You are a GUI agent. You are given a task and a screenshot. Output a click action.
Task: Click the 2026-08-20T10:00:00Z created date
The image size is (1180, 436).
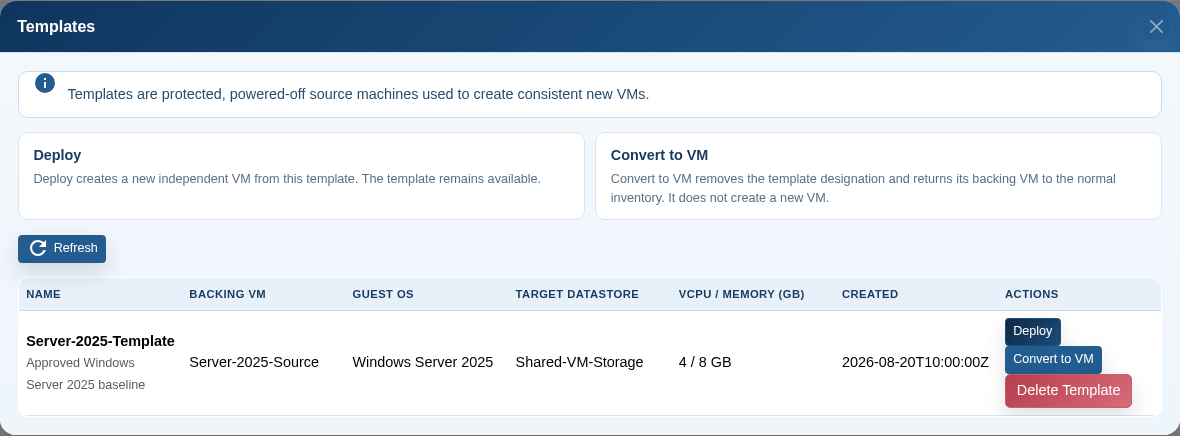(x=915, y=362)
